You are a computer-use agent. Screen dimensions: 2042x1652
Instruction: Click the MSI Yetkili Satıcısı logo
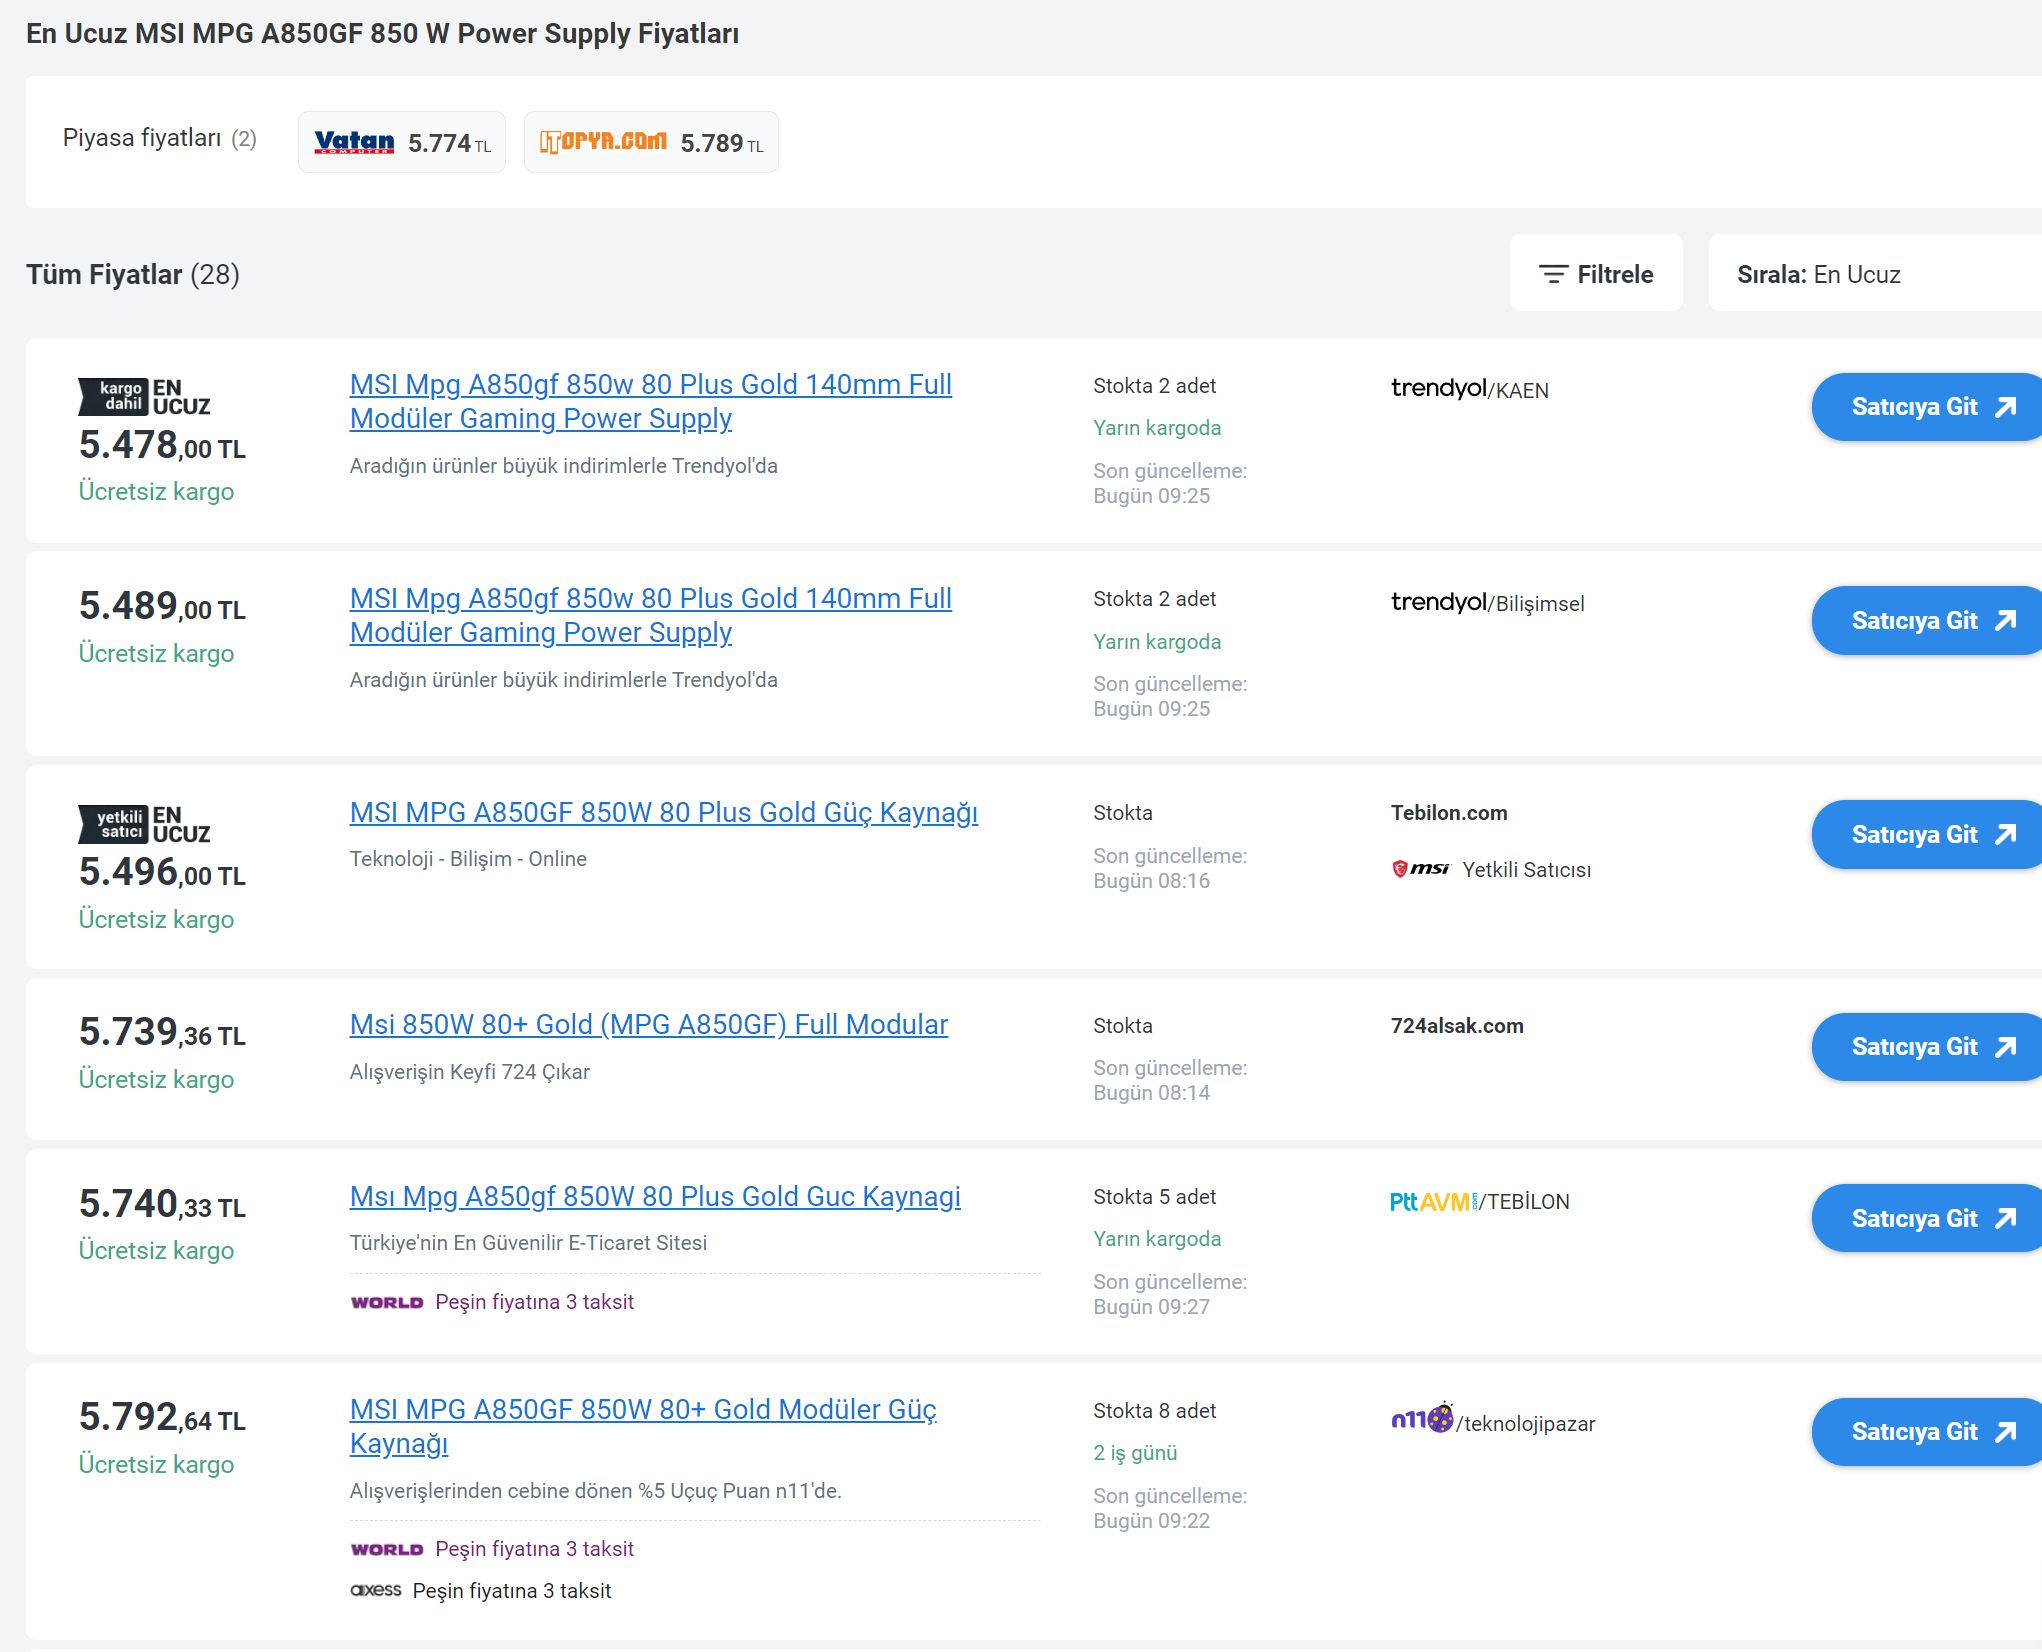pyautogui.click(x=1420, y=869)
